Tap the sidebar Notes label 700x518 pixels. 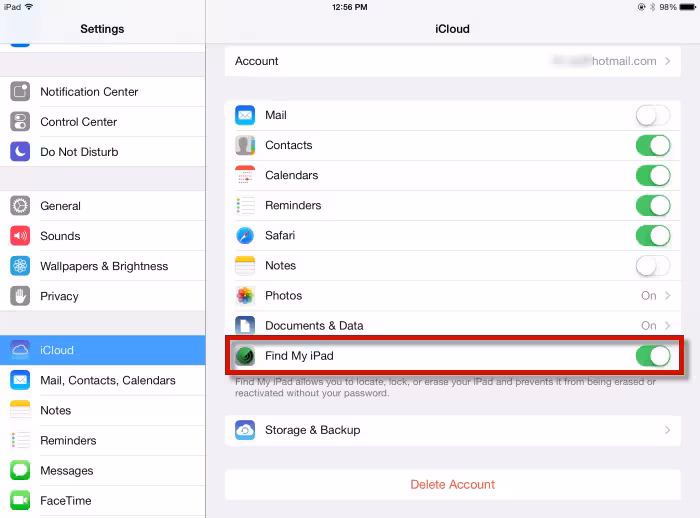point(55,410)
